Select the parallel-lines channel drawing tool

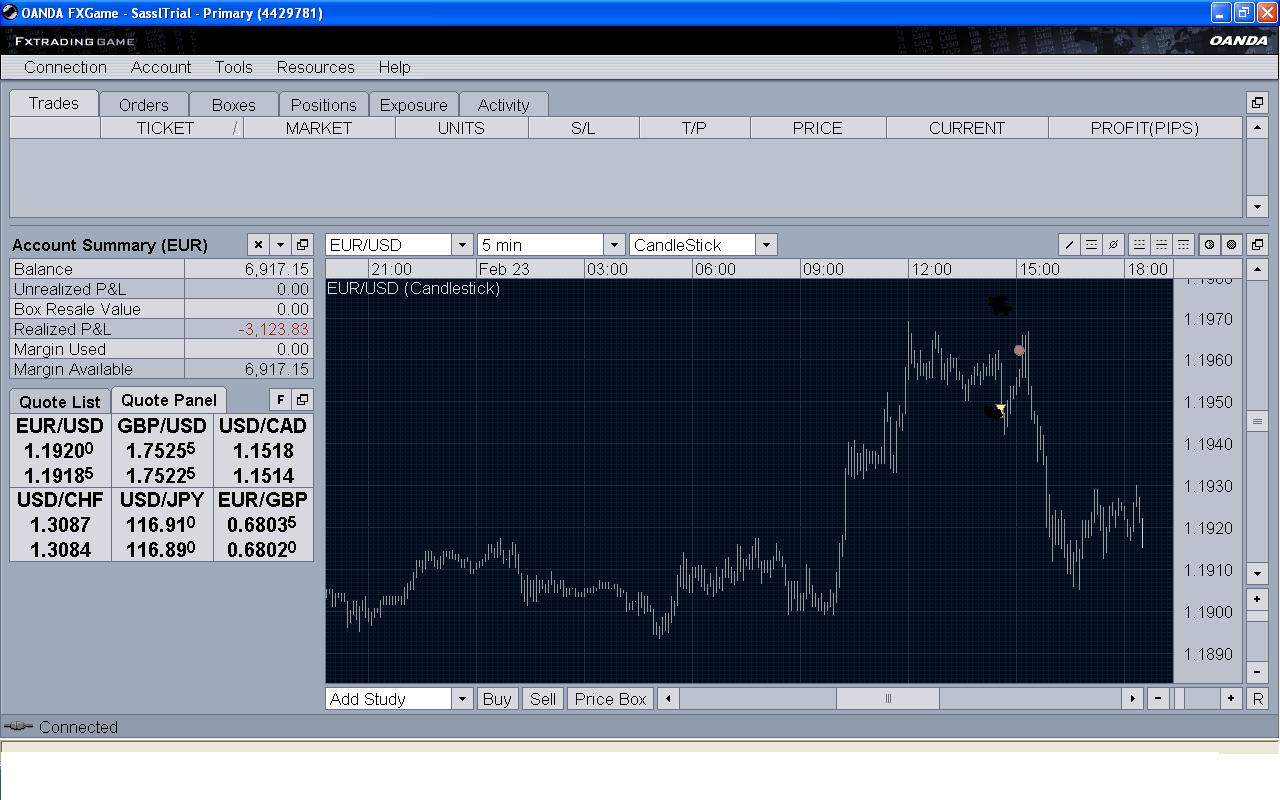[1091, 245]
